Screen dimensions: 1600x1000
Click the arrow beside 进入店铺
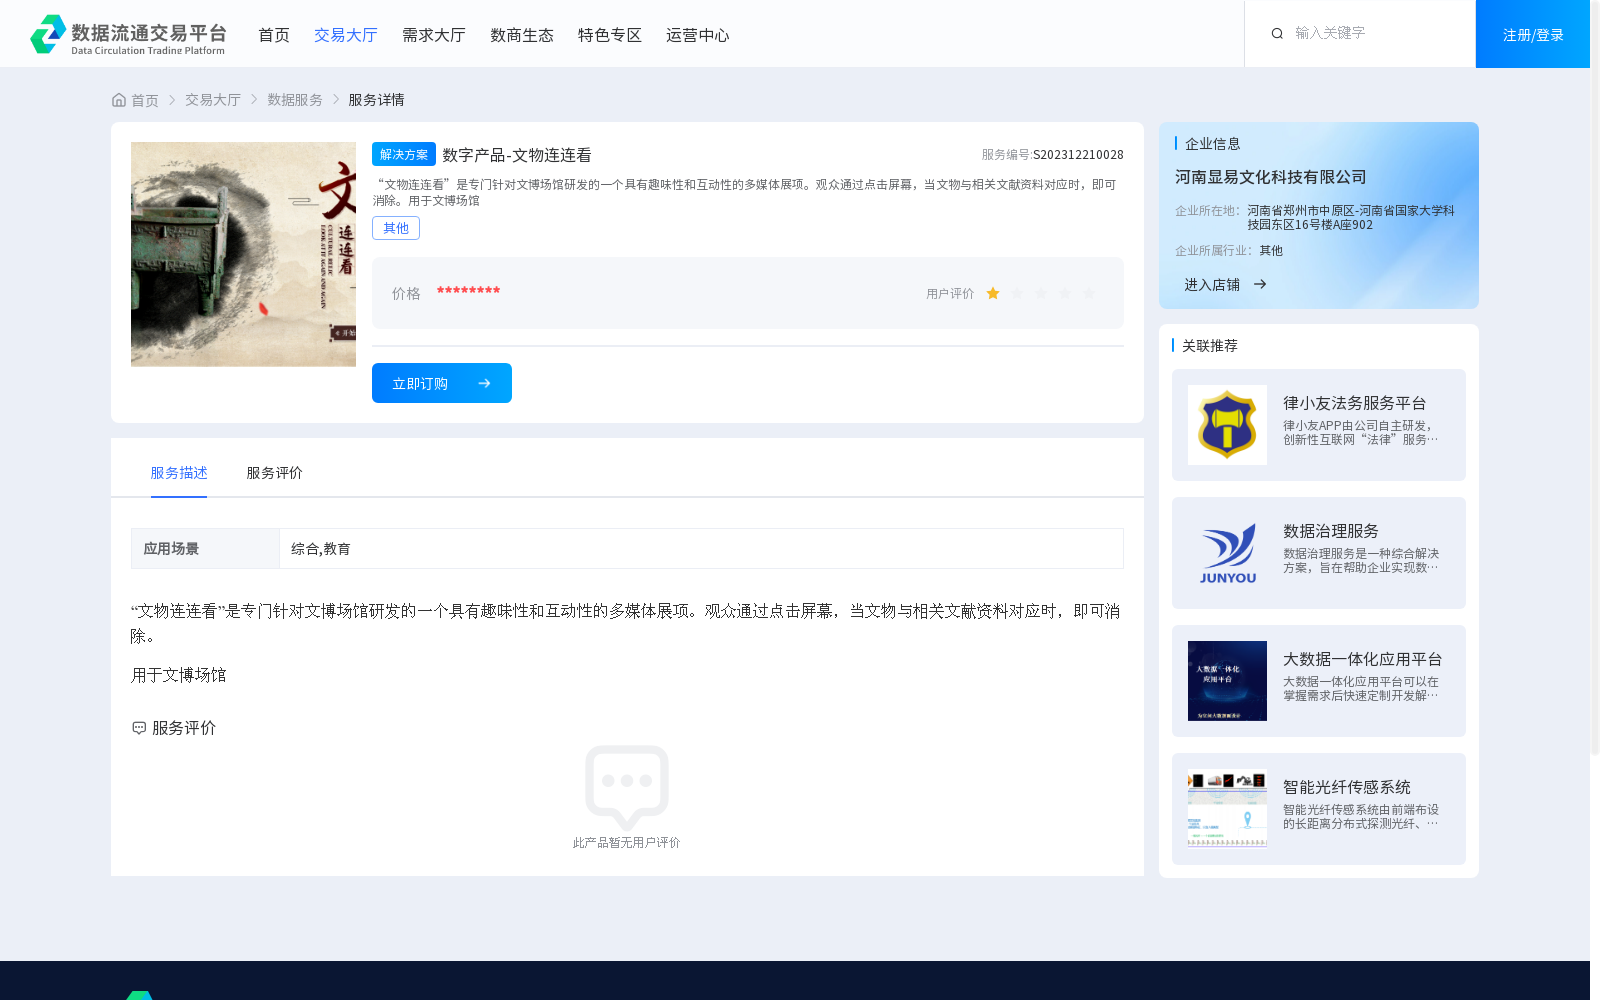point(1260,285)
